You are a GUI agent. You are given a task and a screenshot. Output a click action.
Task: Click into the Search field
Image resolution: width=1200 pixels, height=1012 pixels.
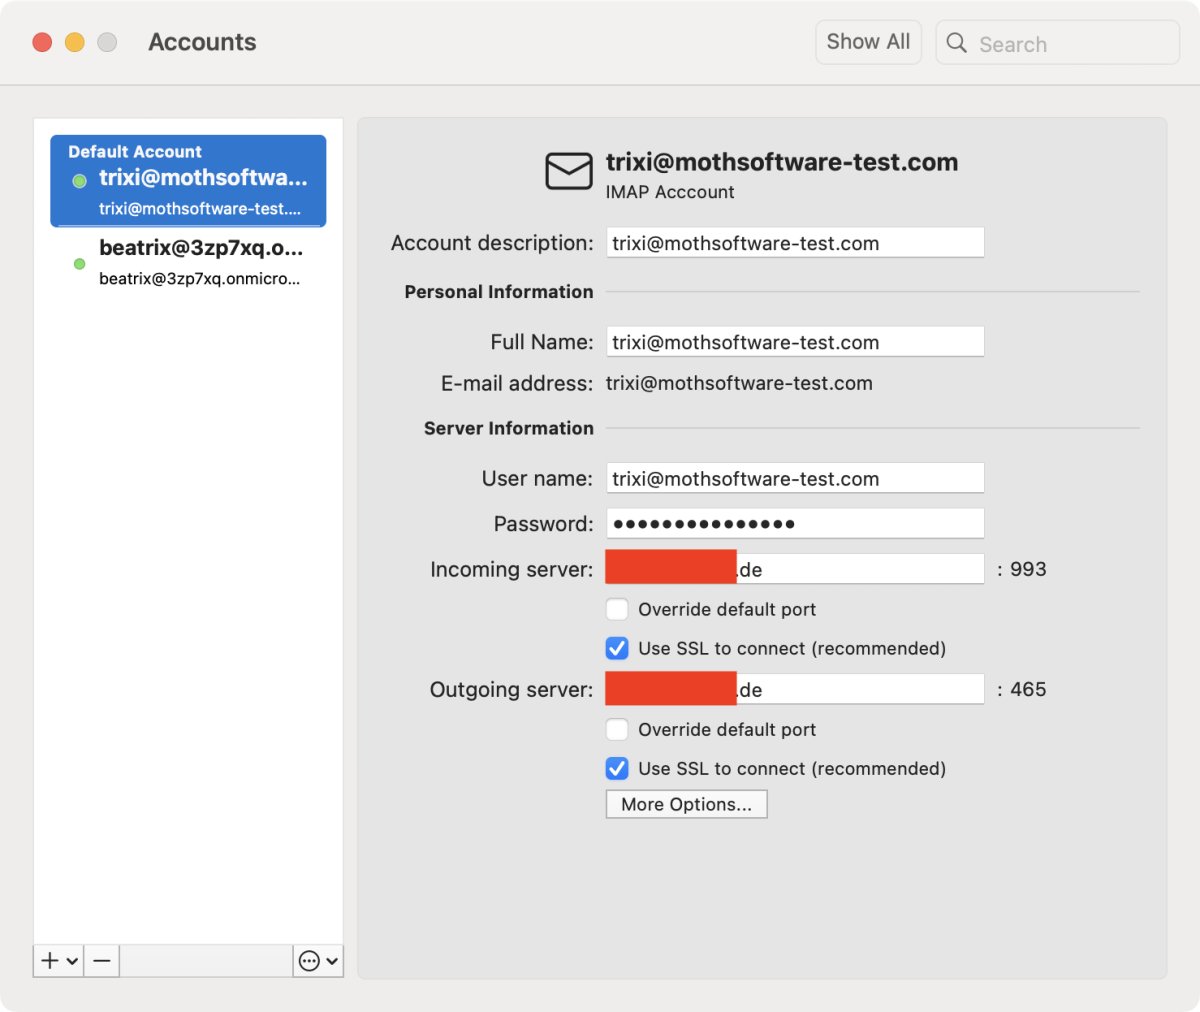tap(1070, 44)
